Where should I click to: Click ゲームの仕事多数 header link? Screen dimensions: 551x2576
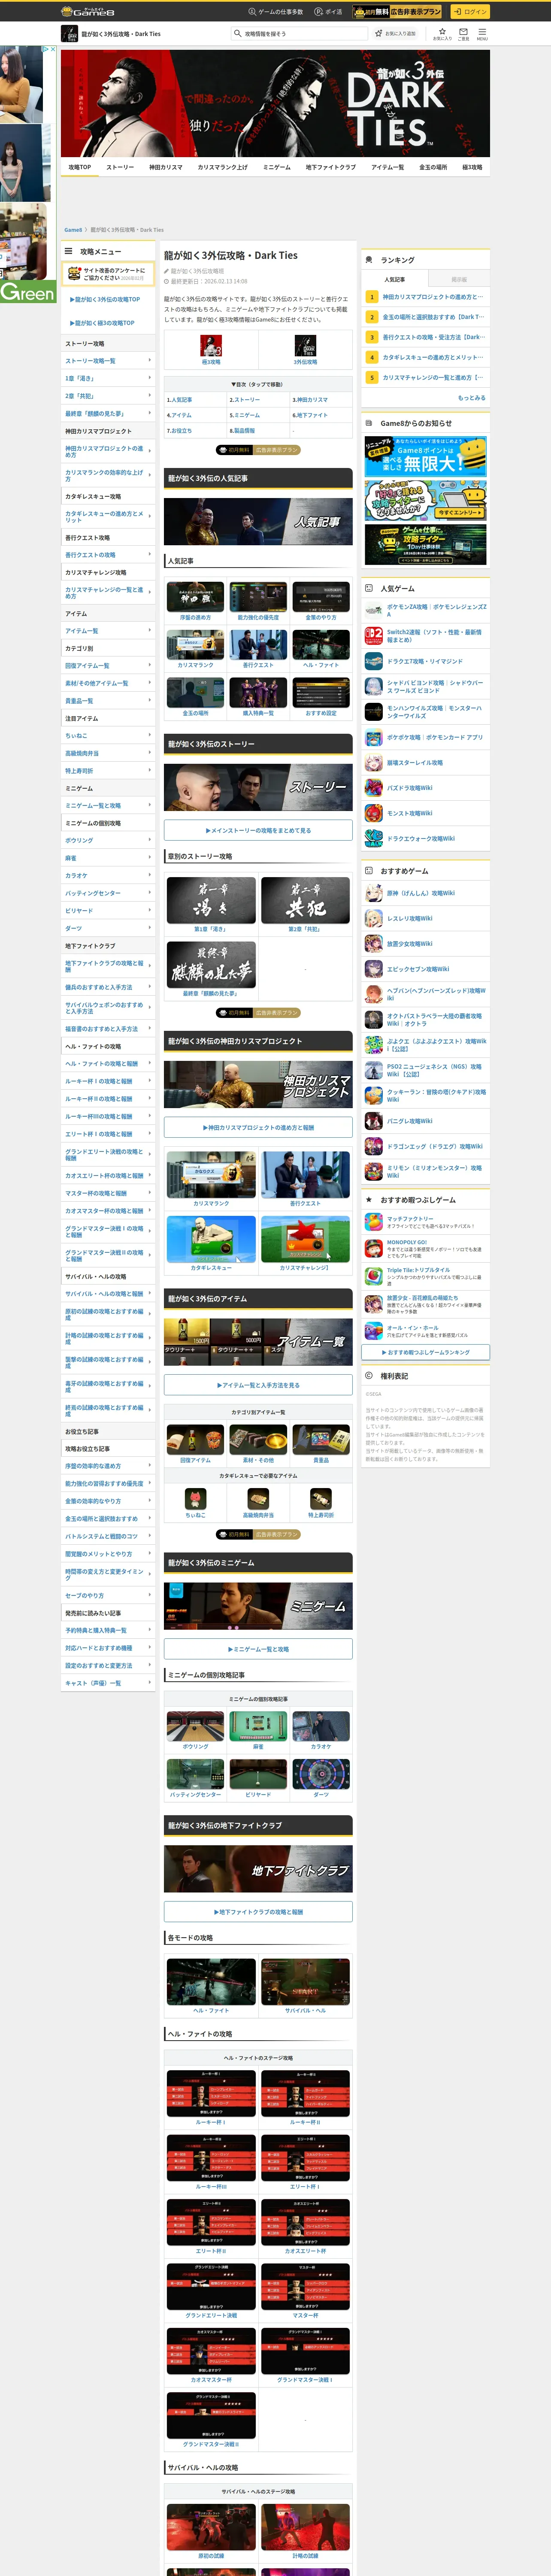pos(276,12)
